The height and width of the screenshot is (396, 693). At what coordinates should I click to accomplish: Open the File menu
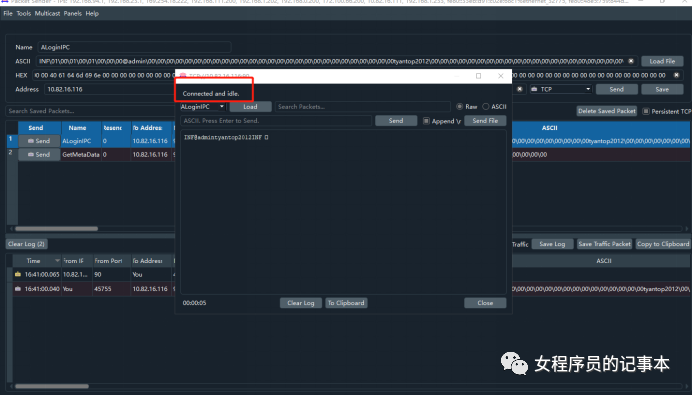[8, 13]
